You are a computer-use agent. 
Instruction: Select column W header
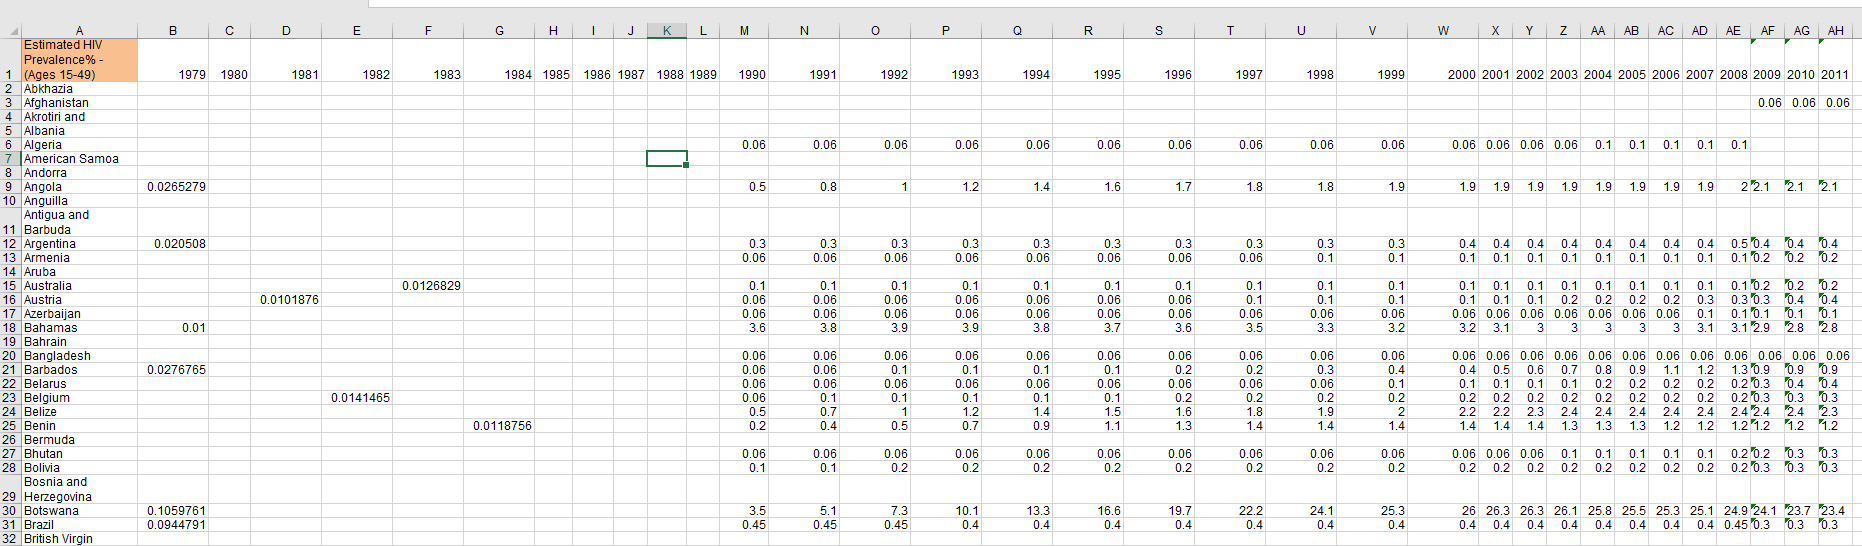1443,31
